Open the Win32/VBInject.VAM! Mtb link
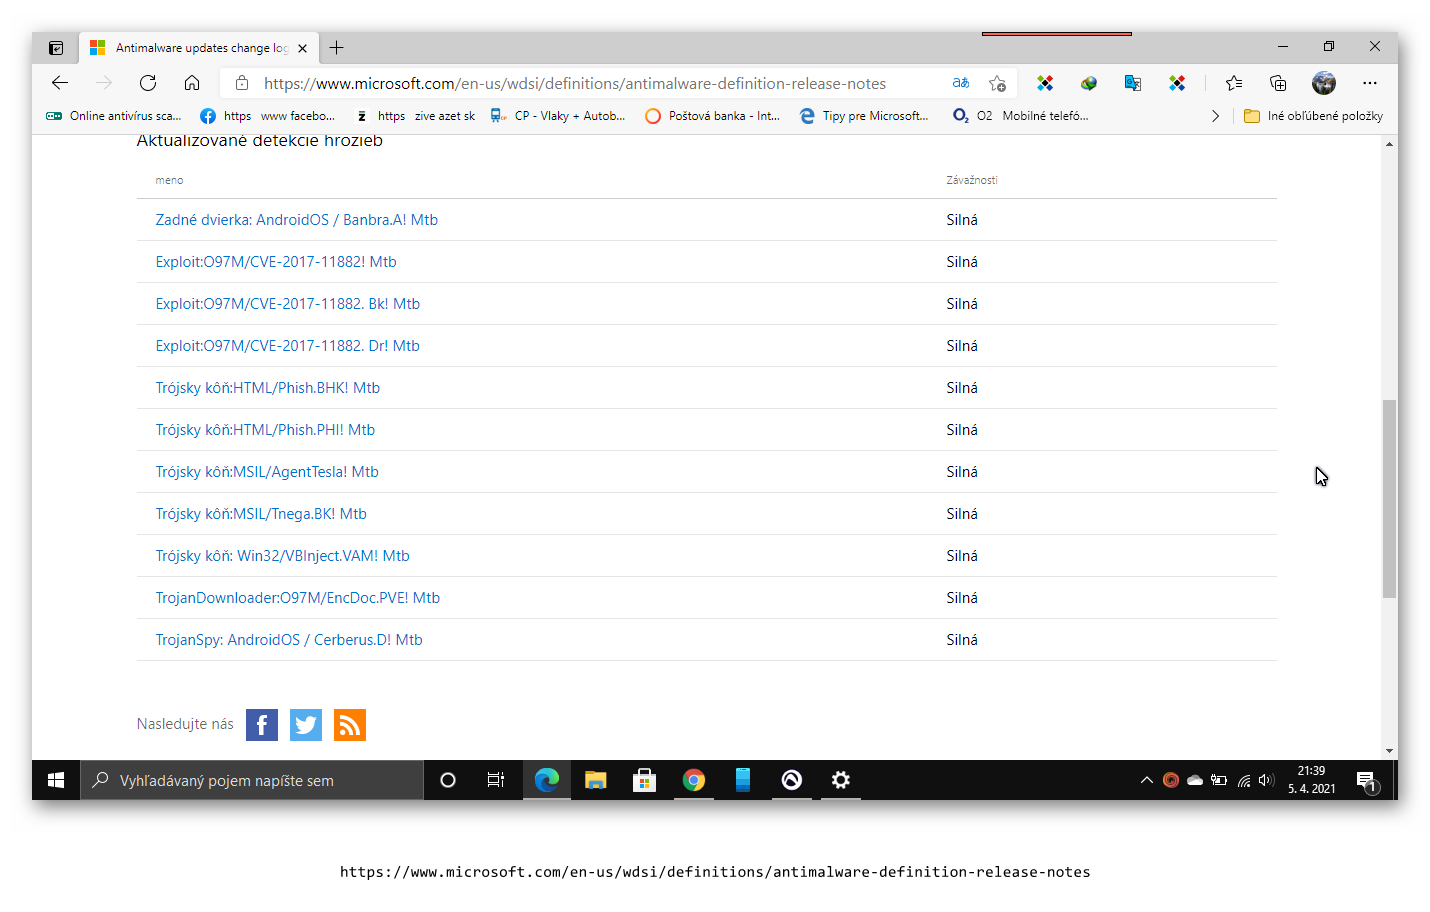This screenshot has height=912, width=1430. (283, 556)
